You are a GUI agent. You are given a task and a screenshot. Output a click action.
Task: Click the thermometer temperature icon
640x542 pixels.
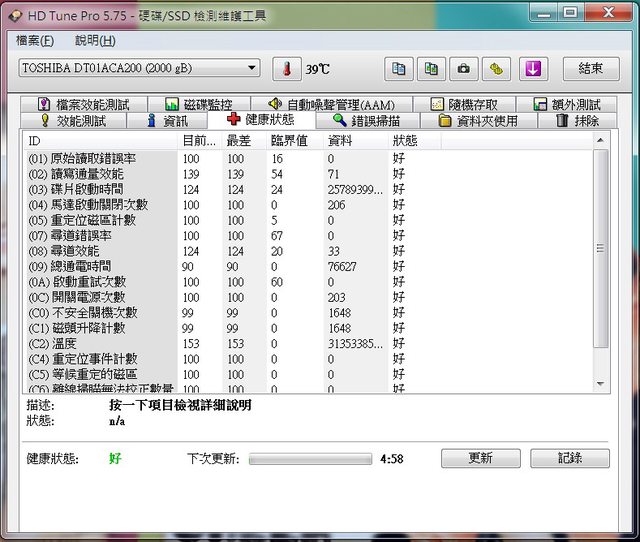coord(287,69)
